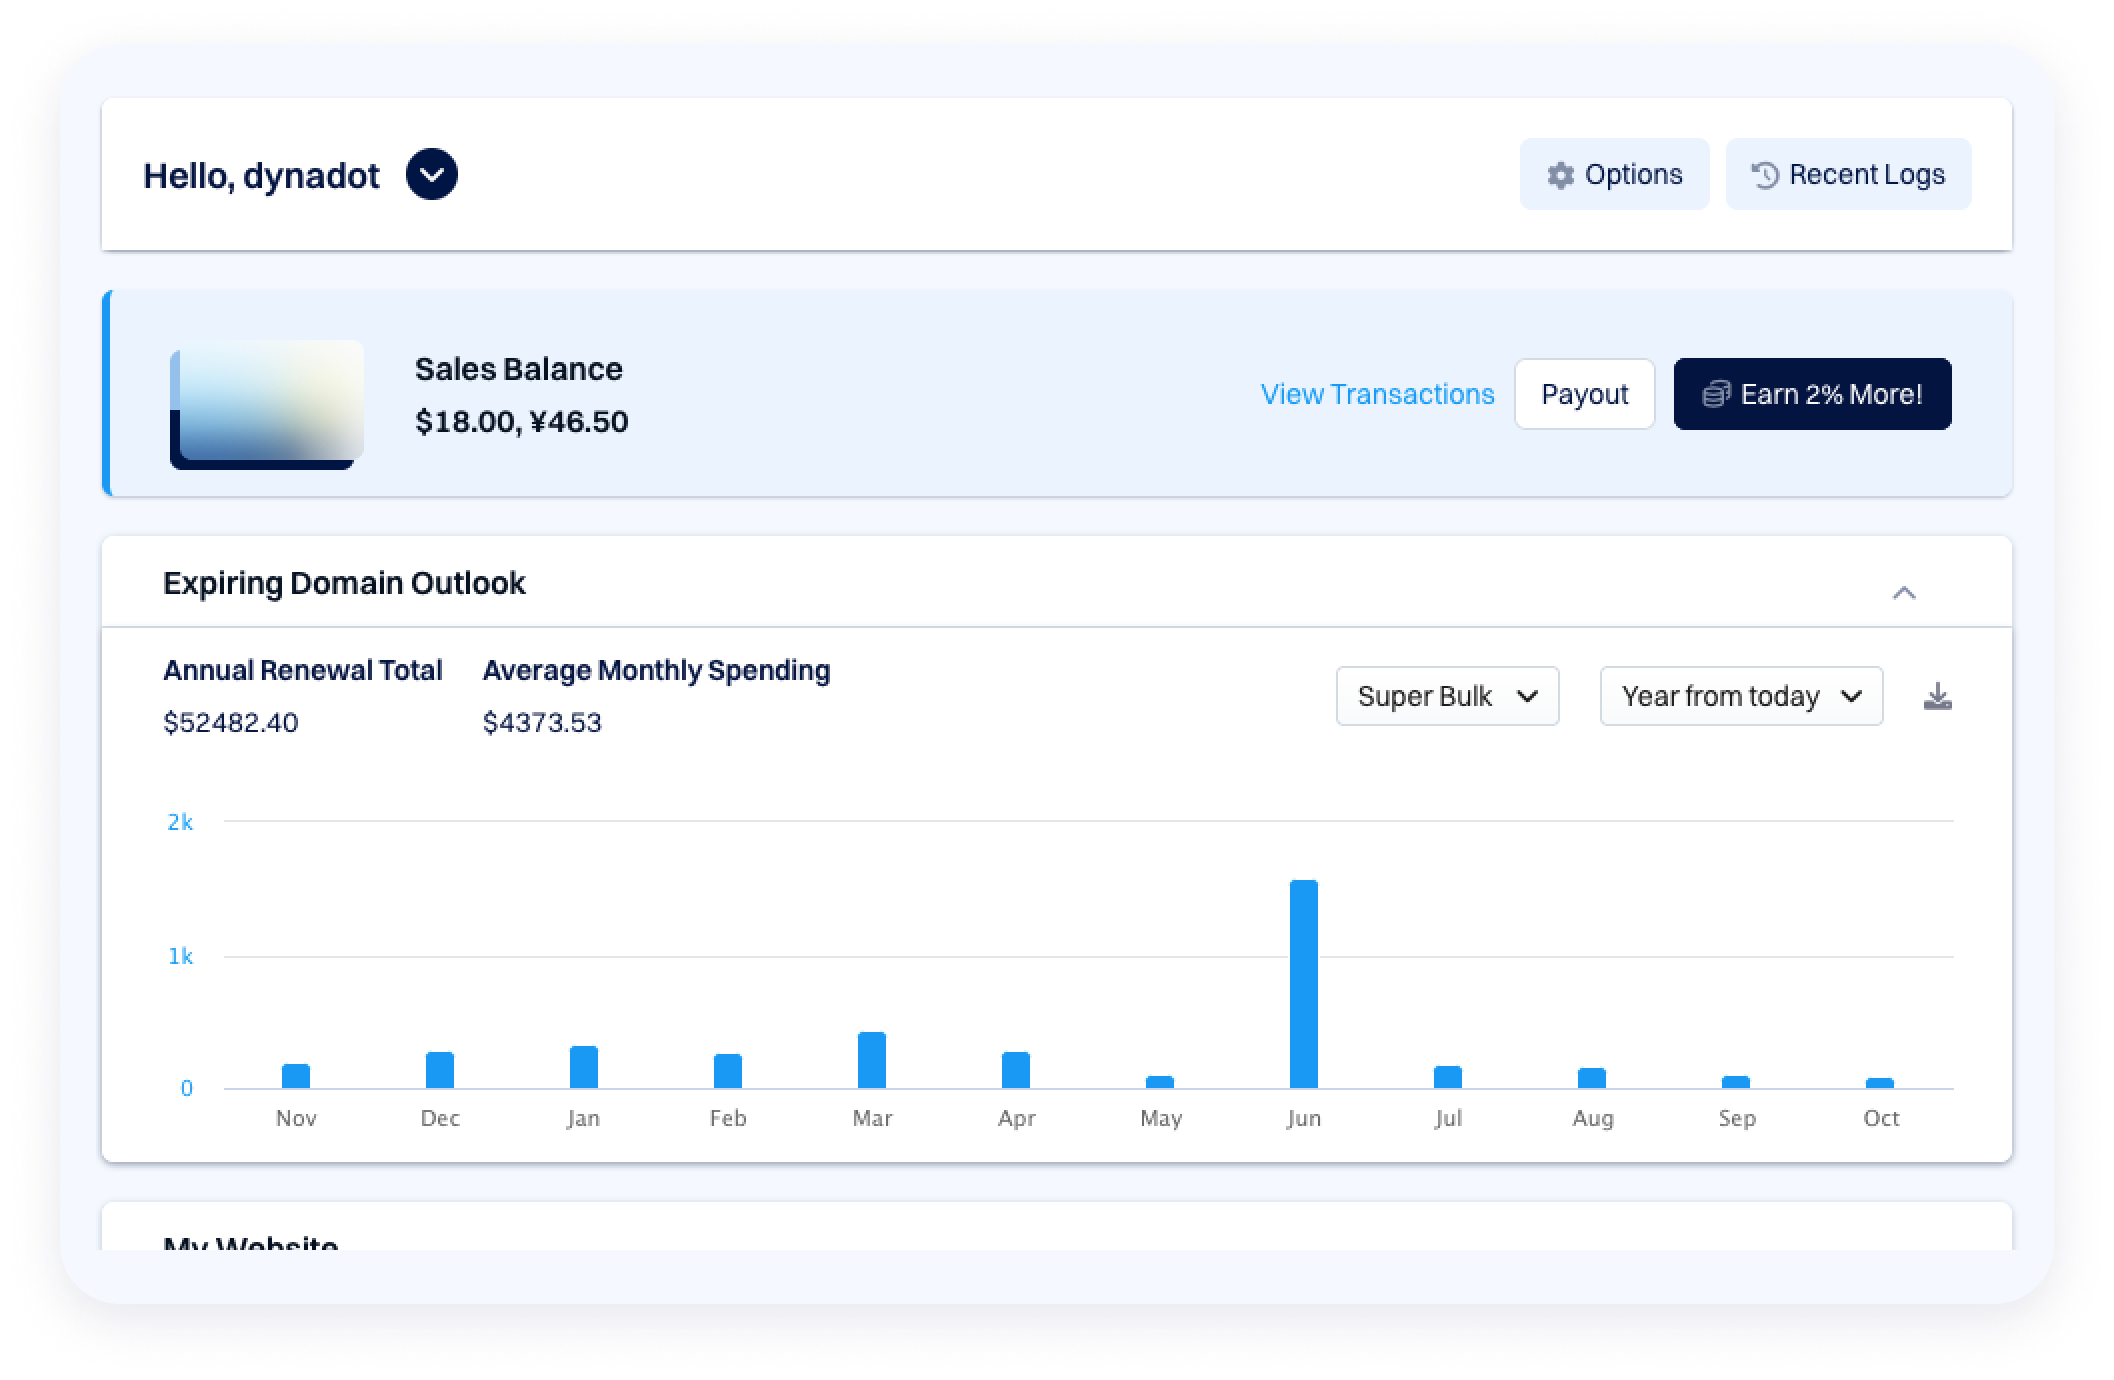Image resolution: width=2114 pixels, height=1380 pixels.
Task: Collapse the Expiring Domain Outlook panel
Action: 1904,593
